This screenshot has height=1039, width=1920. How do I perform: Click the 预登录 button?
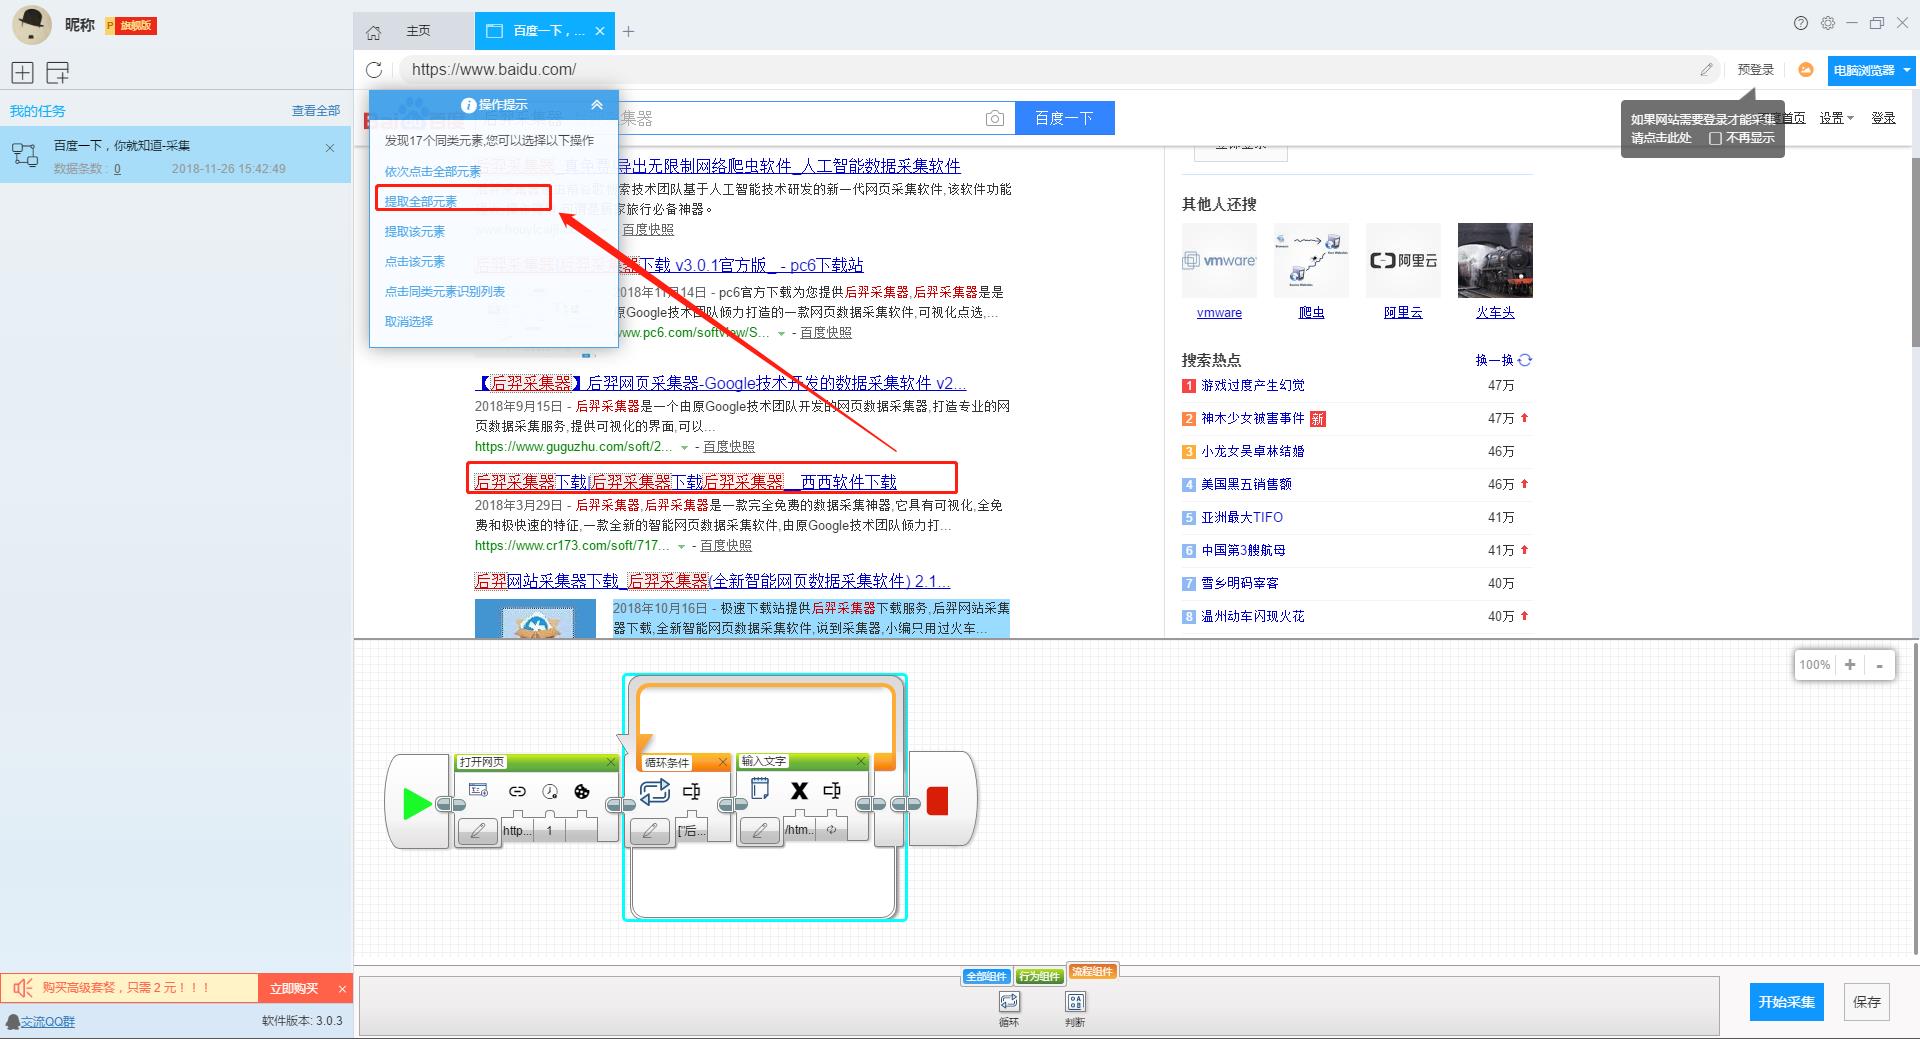click(1755, 70)
